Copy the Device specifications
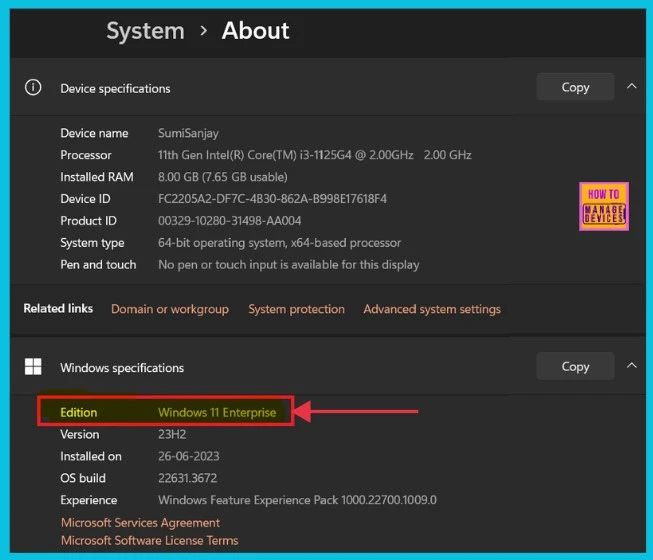The height and width of the screenshot is (560, 653). [x=575, y=87]
